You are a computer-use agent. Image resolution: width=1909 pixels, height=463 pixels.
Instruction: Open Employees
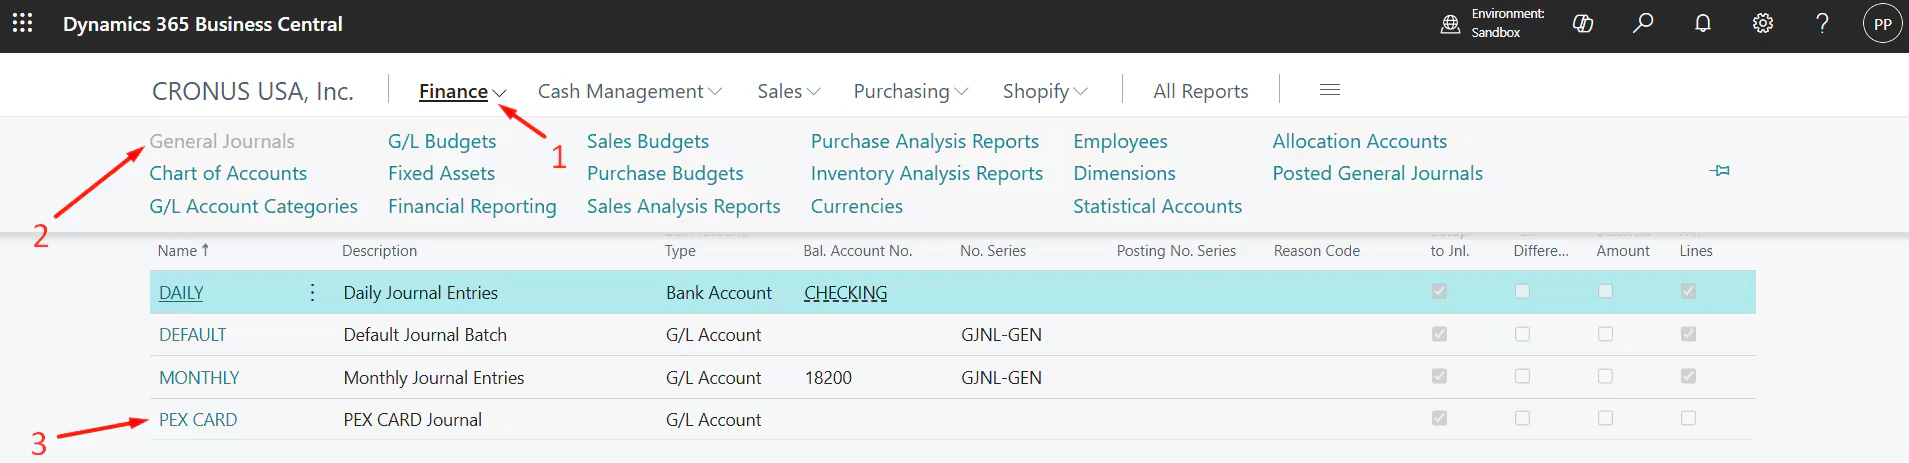click(1120, 141)
